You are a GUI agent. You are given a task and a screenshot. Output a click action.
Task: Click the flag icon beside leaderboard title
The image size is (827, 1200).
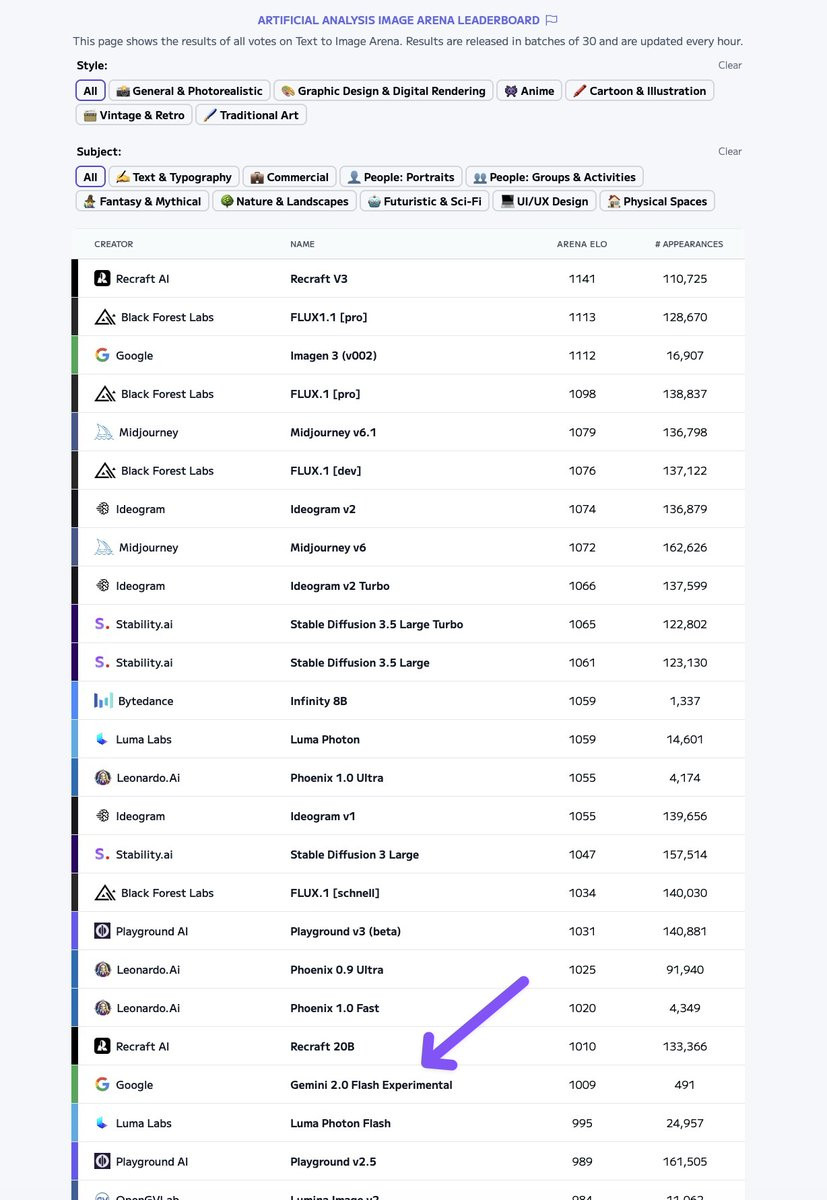coord(551,20)
